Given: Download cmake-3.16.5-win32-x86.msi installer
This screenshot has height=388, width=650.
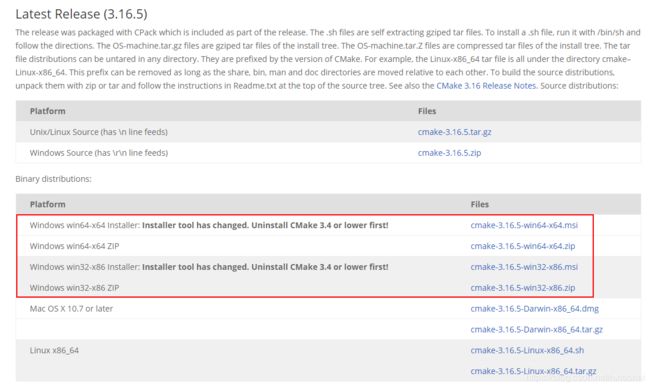Looking at the screenshot, I should 524,267.
